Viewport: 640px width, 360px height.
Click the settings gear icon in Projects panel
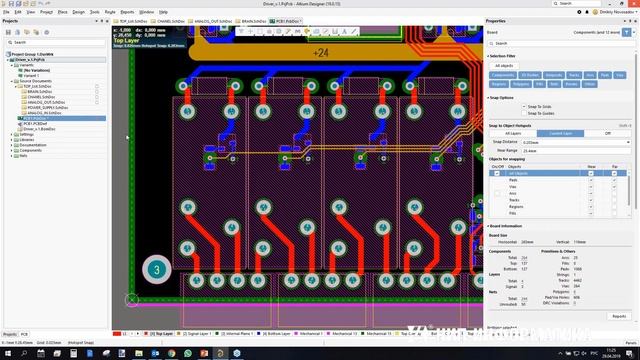(47, 32)
